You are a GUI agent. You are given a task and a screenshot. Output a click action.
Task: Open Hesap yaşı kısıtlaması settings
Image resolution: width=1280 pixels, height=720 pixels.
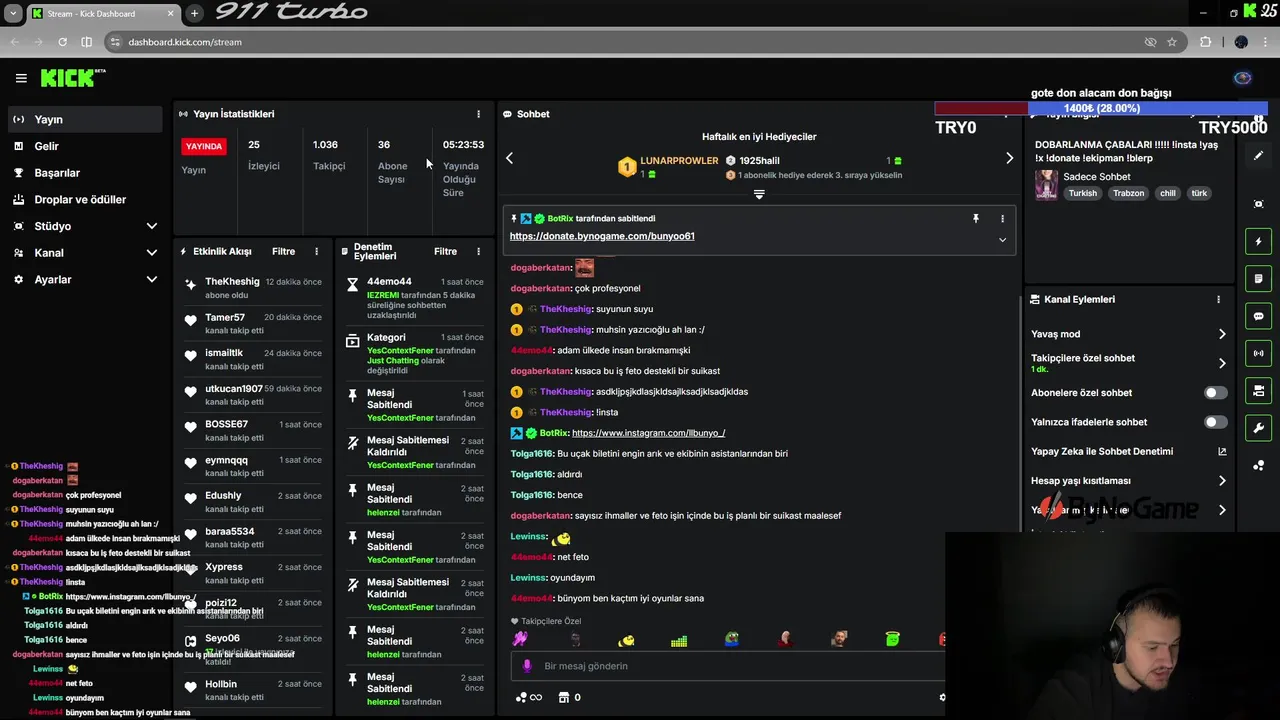pyautogui.click(x=1128, y=481)
